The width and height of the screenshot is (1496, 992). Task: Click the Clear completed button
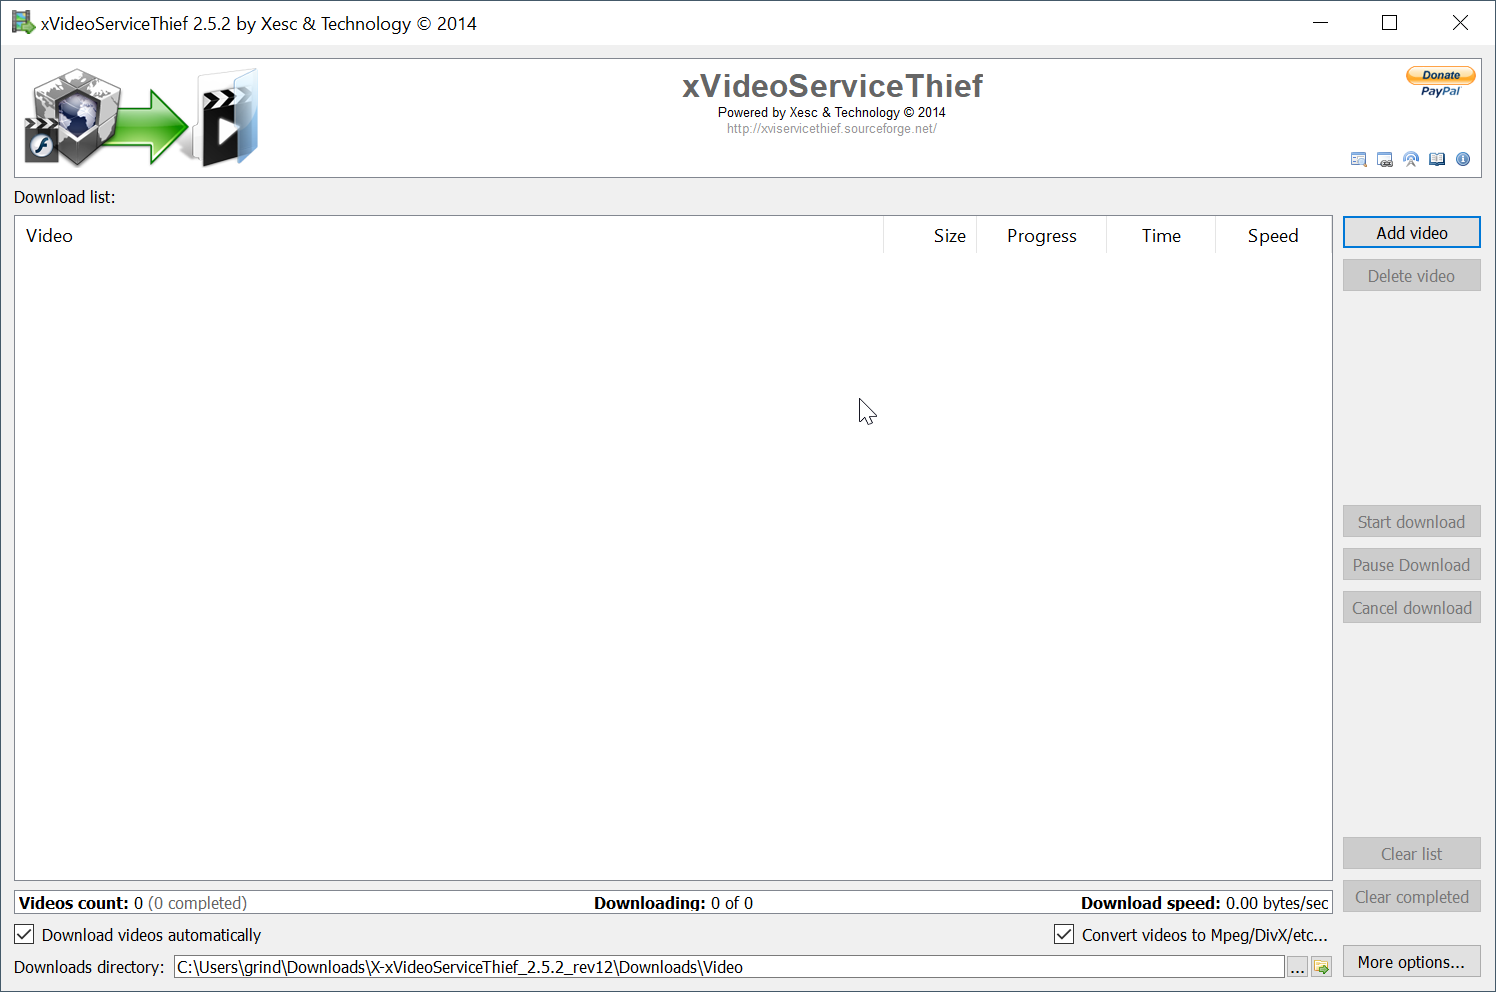(x=1411, y=897)
